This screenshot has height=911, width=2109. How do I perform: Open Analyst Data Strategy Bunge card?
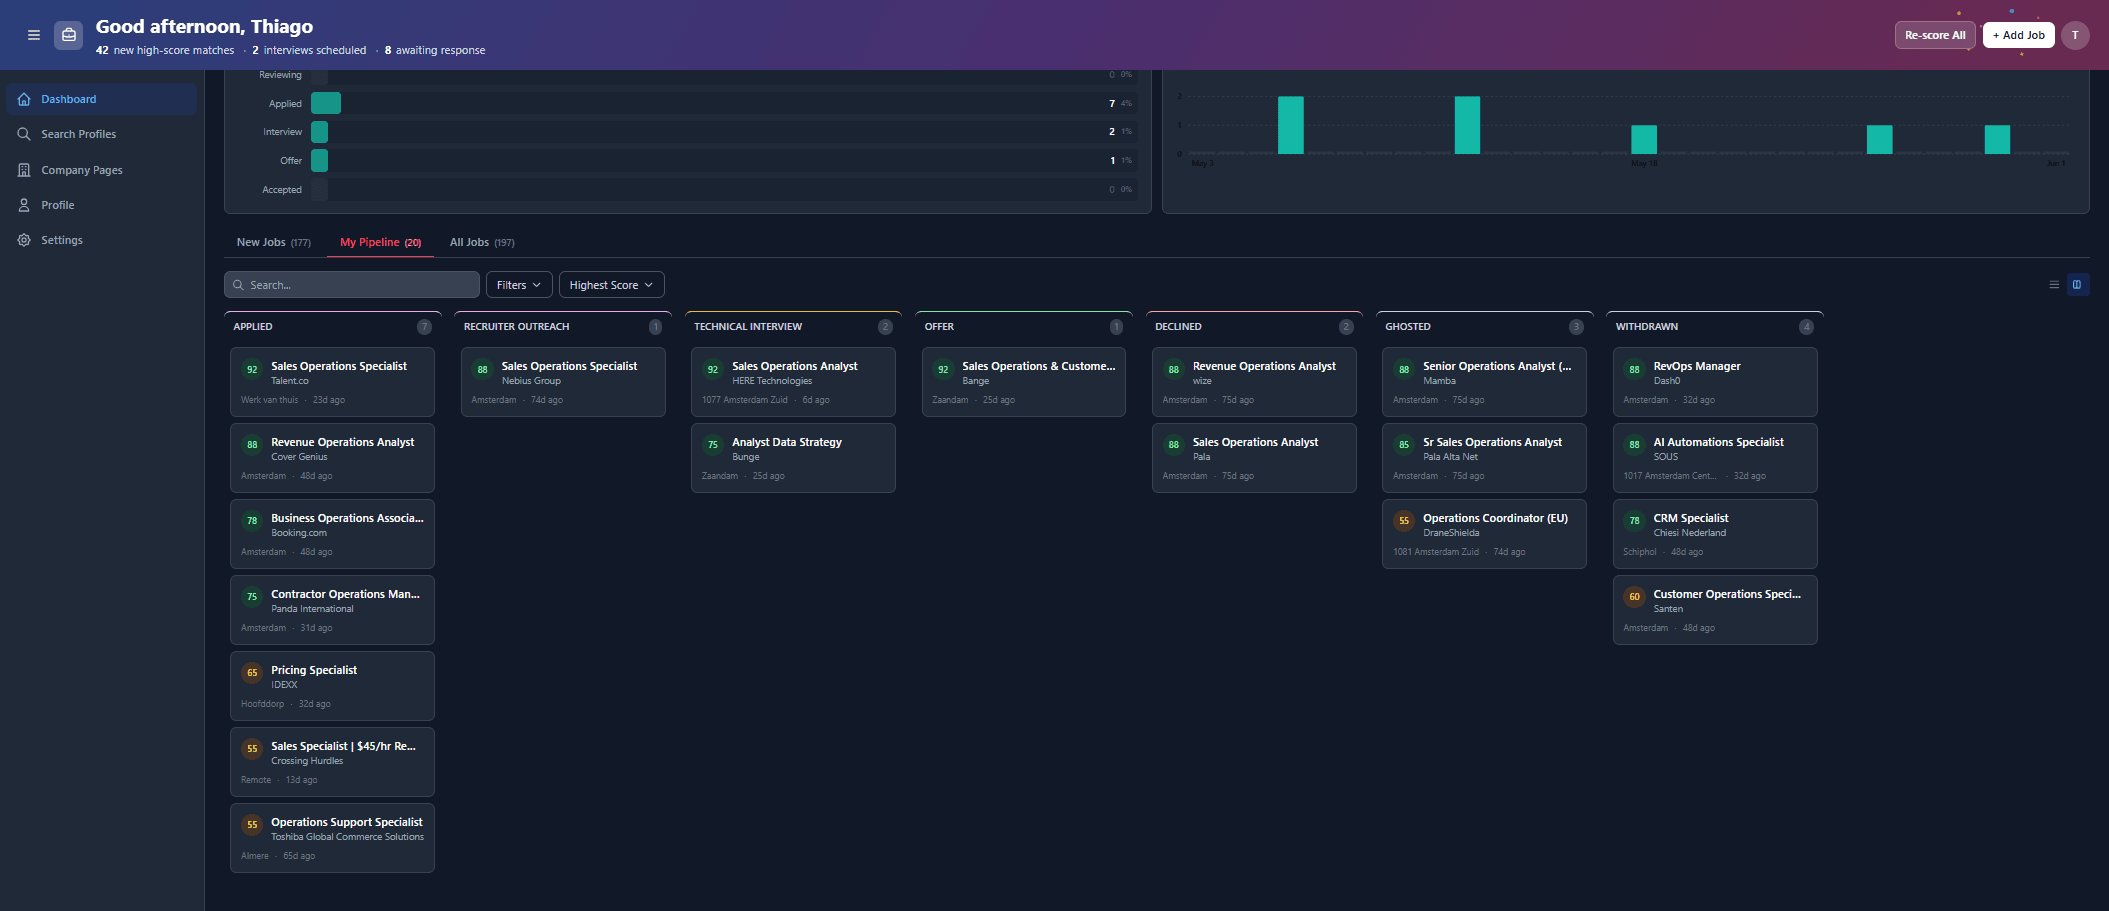[793, 458]
